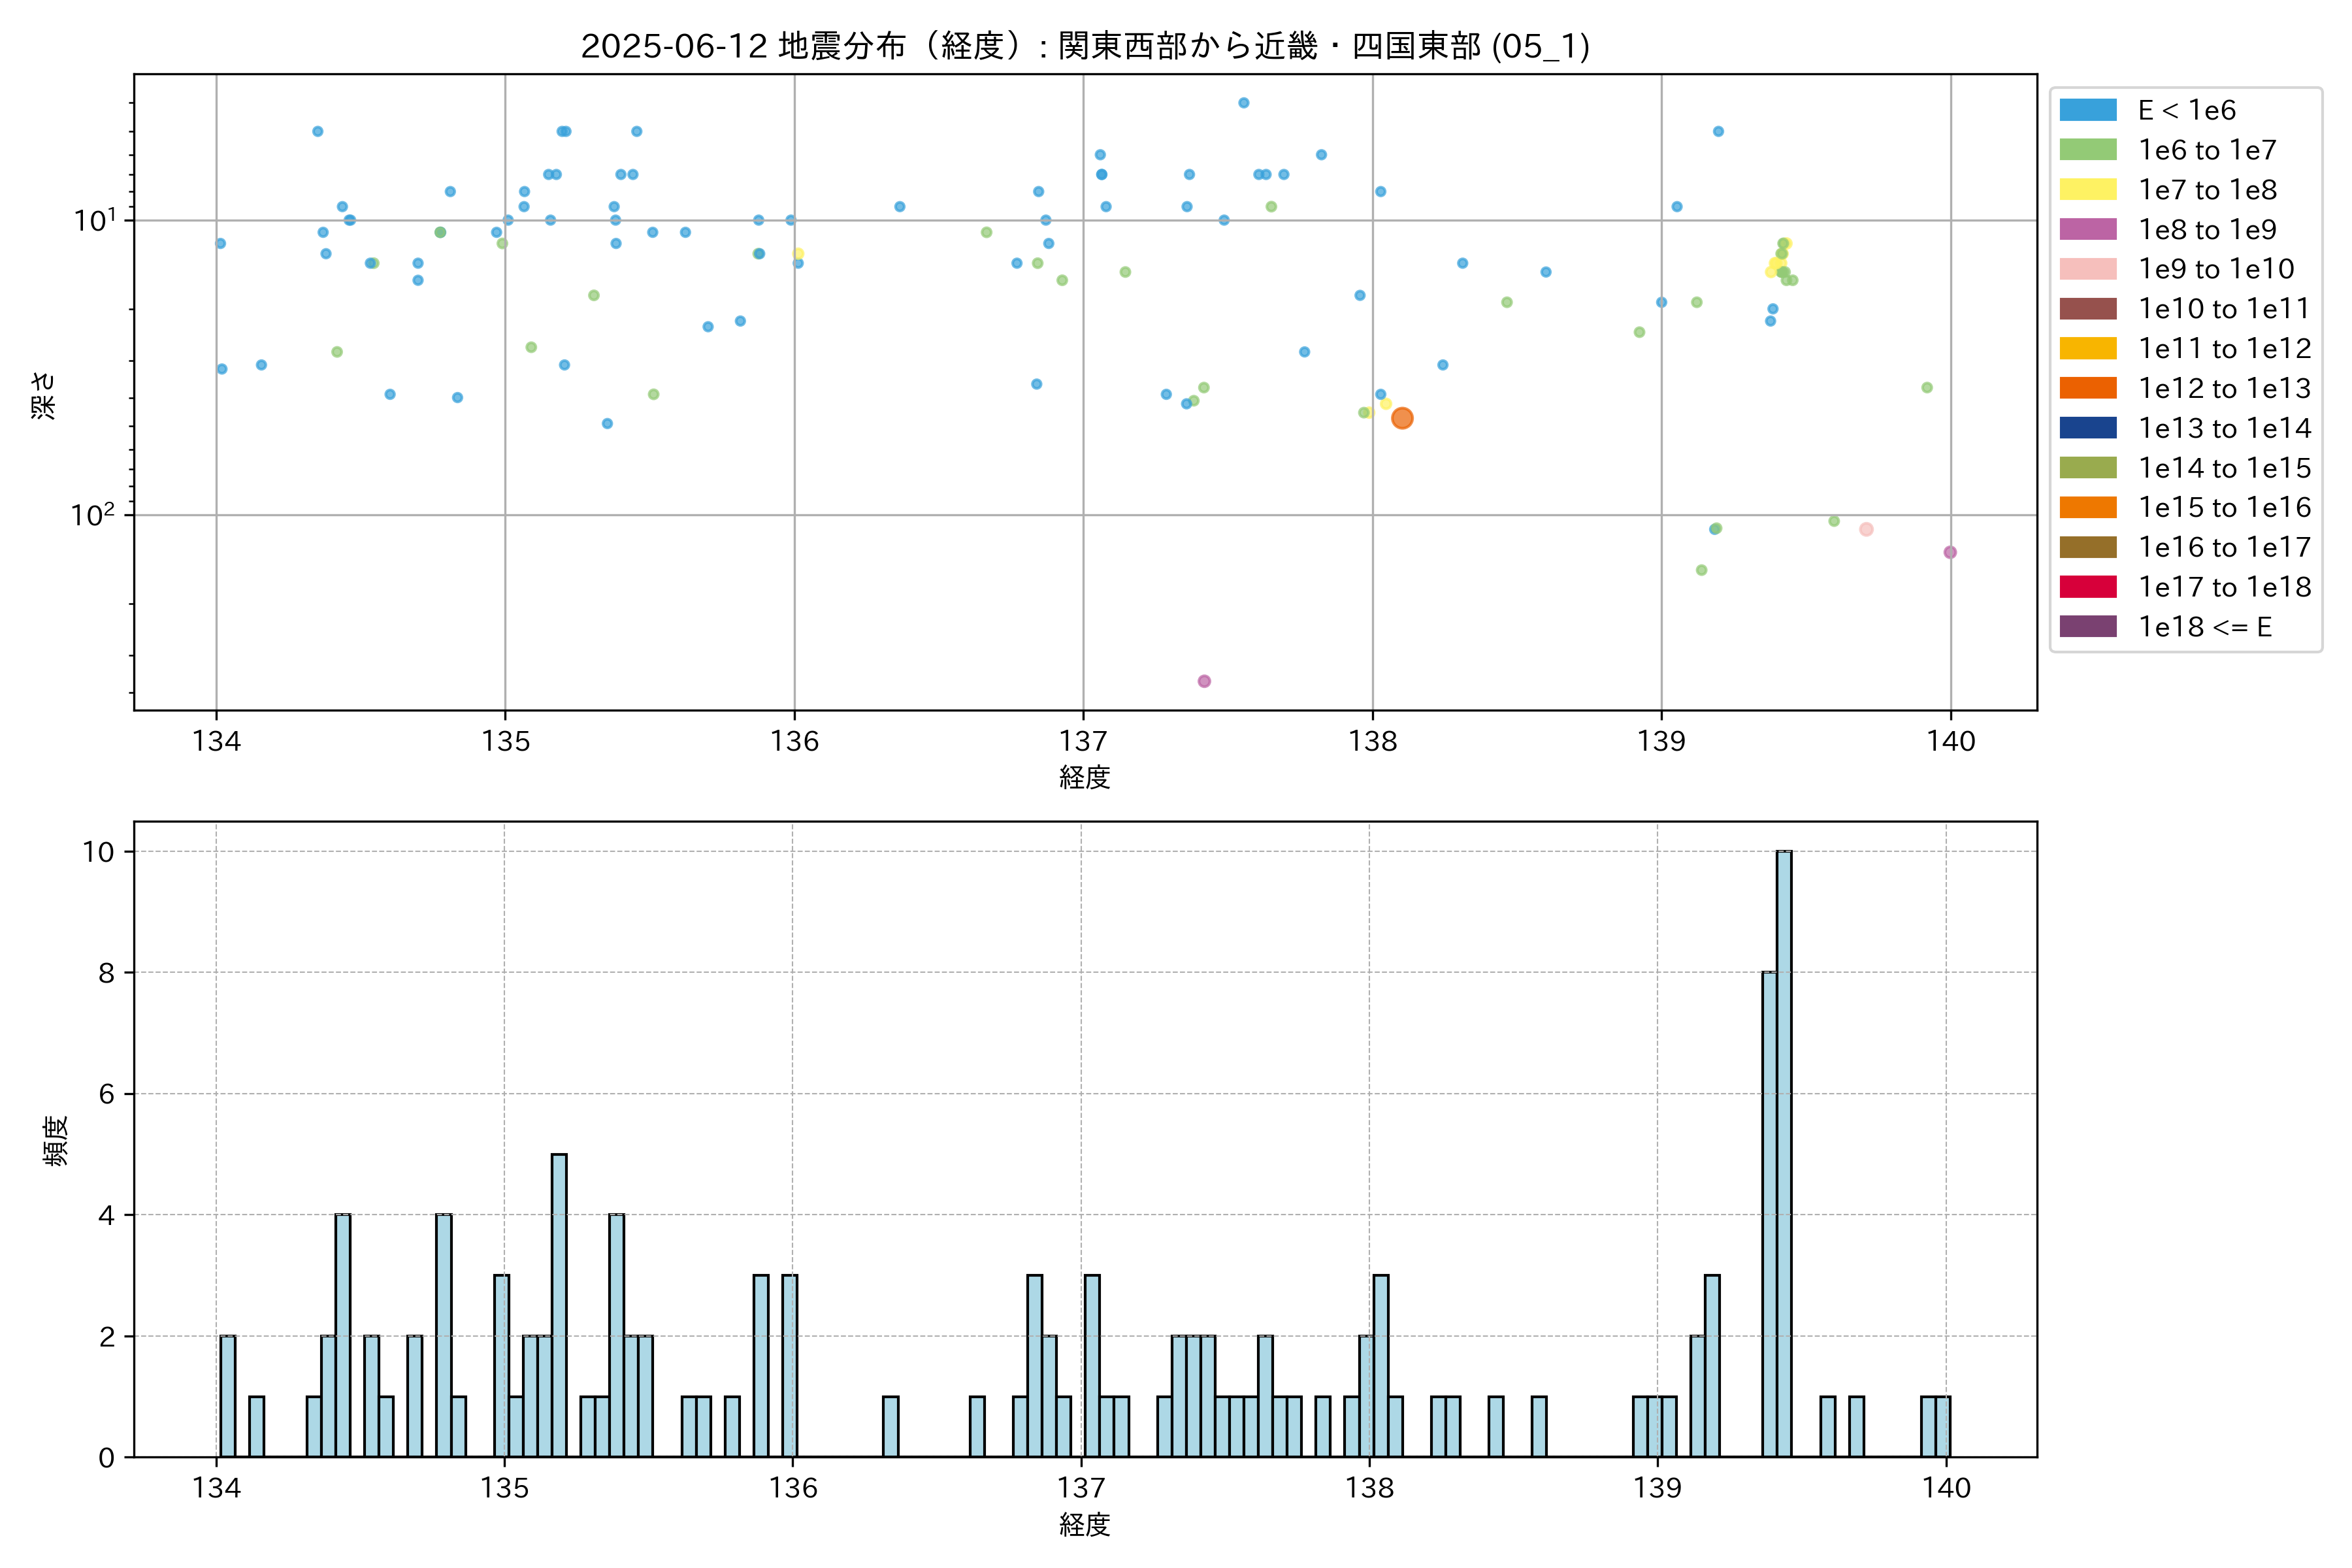Click the magenta point at longitude 140
2352x1568 pixels.
(1950, 552)
